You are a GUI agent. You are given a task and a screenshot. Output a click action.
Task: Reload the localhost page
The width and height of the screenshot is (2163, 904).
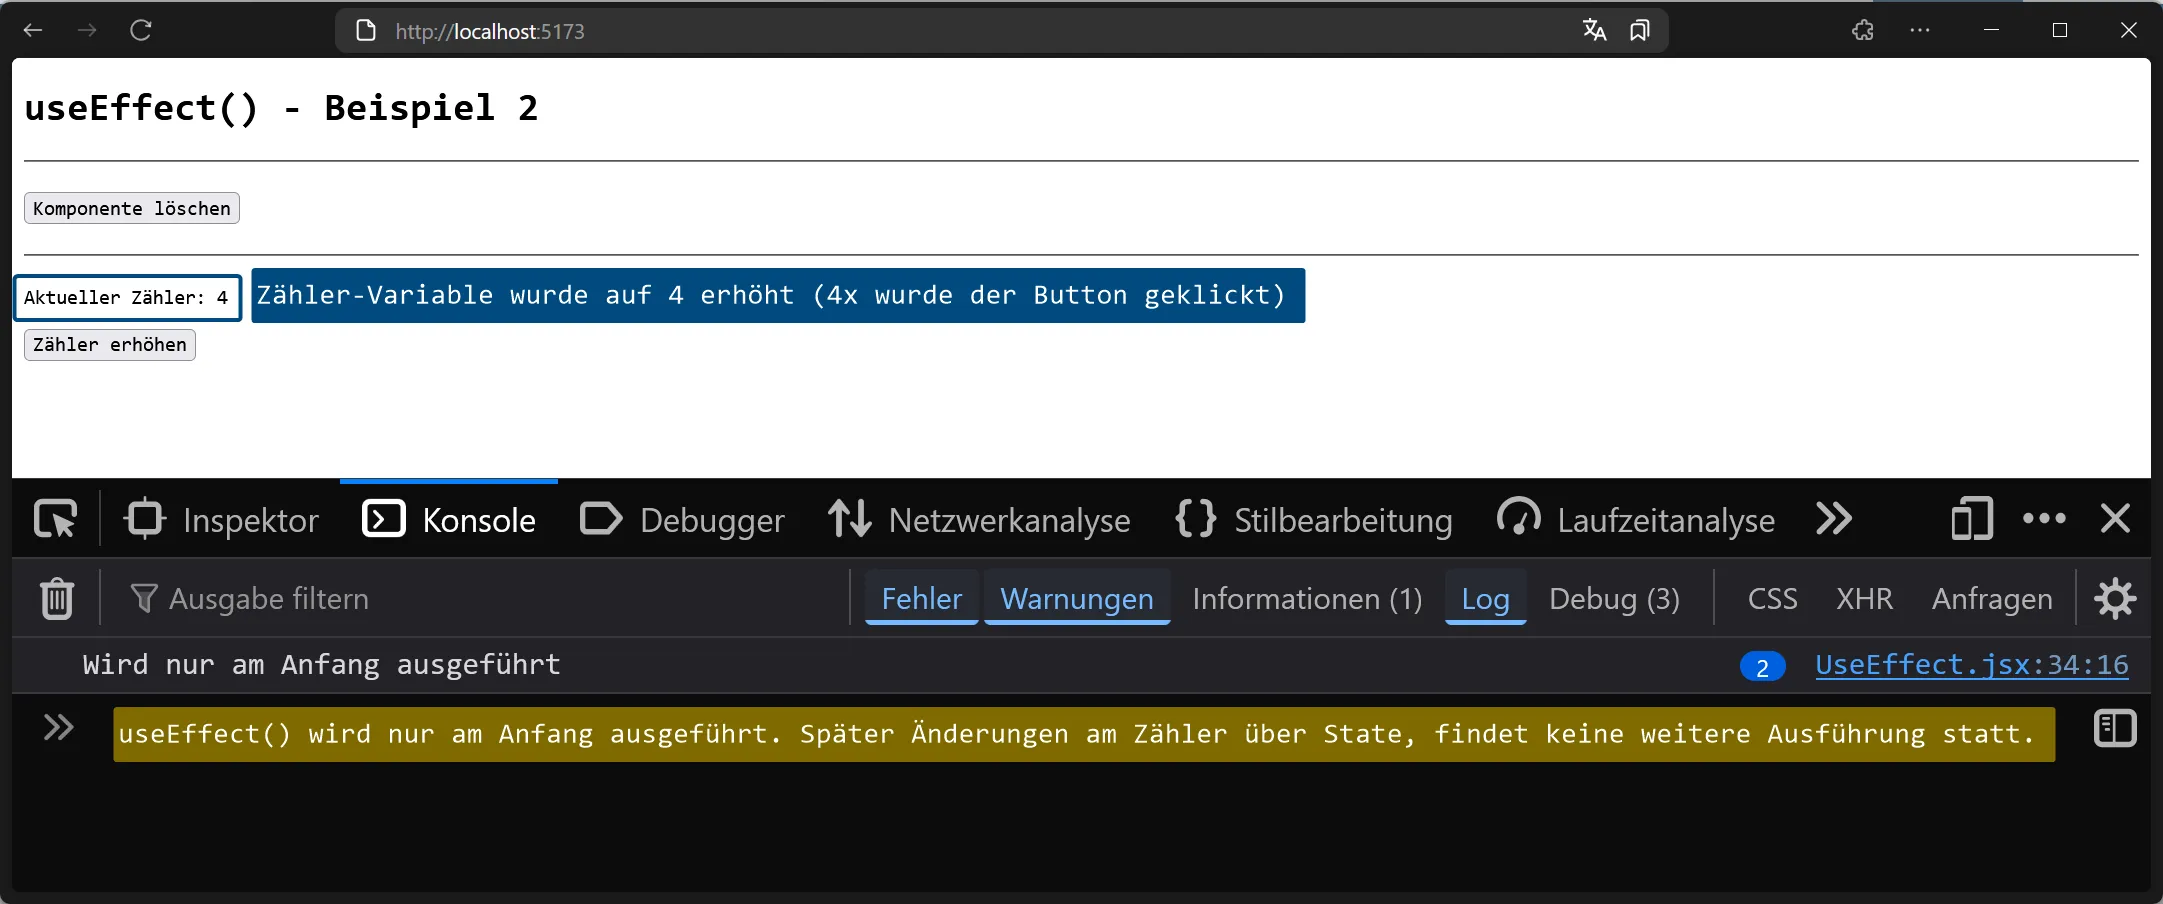click(141, 30)
